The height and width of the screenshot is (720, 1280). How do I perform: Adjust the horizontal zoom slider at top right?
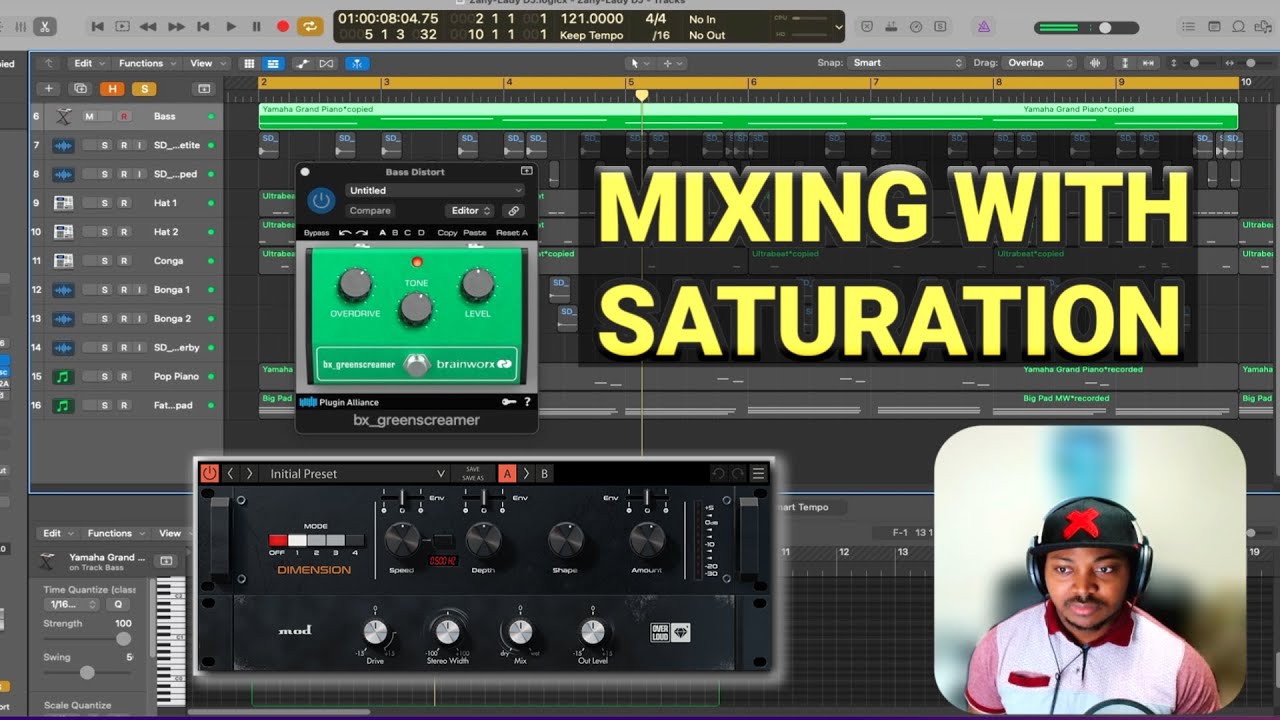click(1249, 63)
